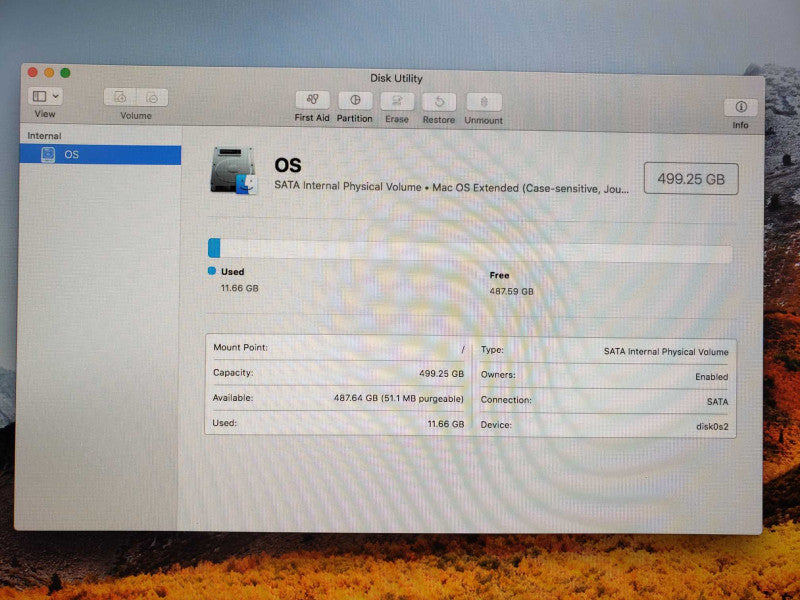Click the Connection SATA row
Screen dimensions: 800x600
click(x=605, y=401)
